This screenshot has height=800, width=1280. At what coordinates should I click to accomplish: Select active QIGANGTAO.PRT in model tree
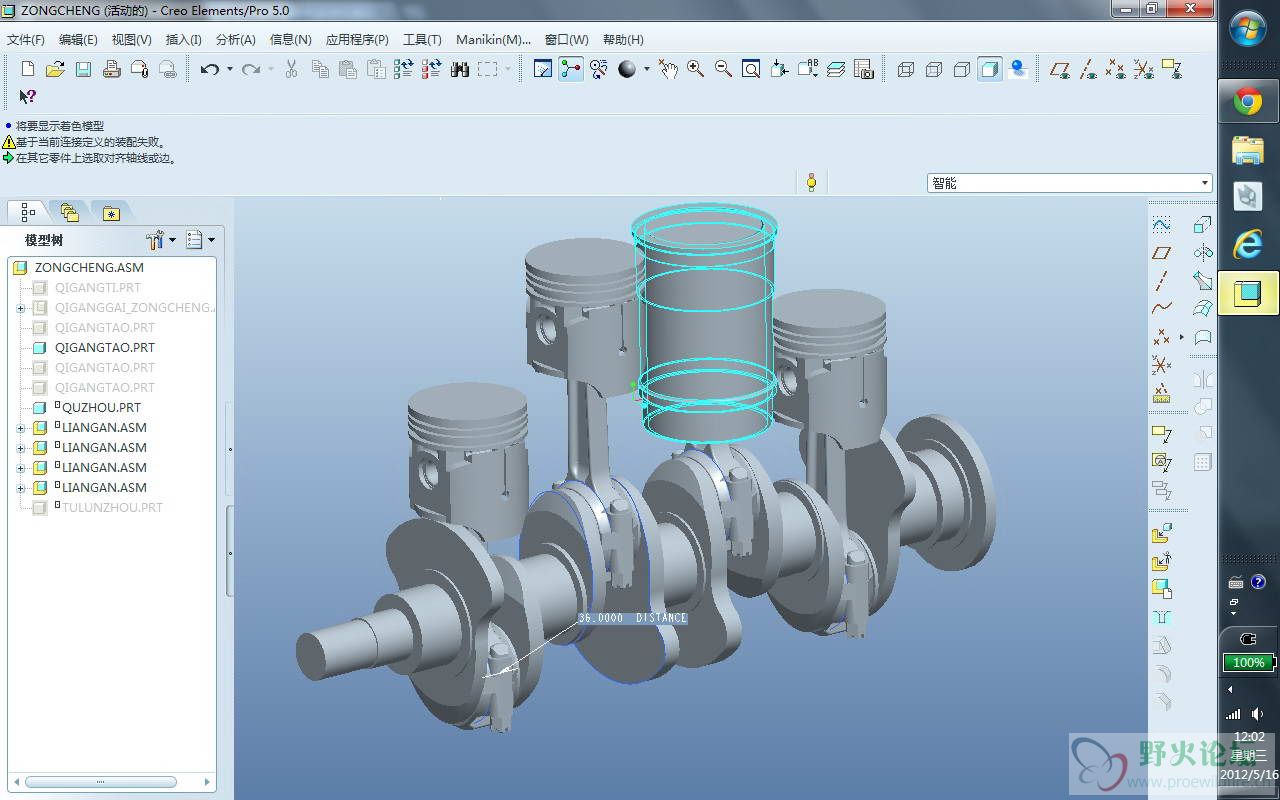pyautogui.click(x=104, y=348)
